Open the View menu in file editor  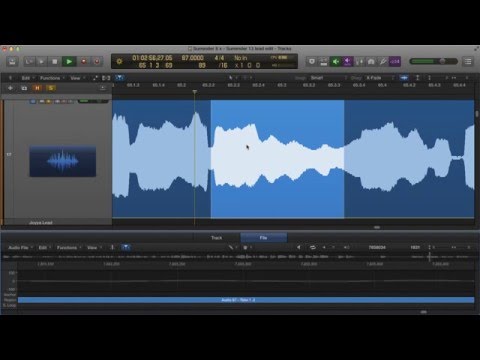coord(93,248)
